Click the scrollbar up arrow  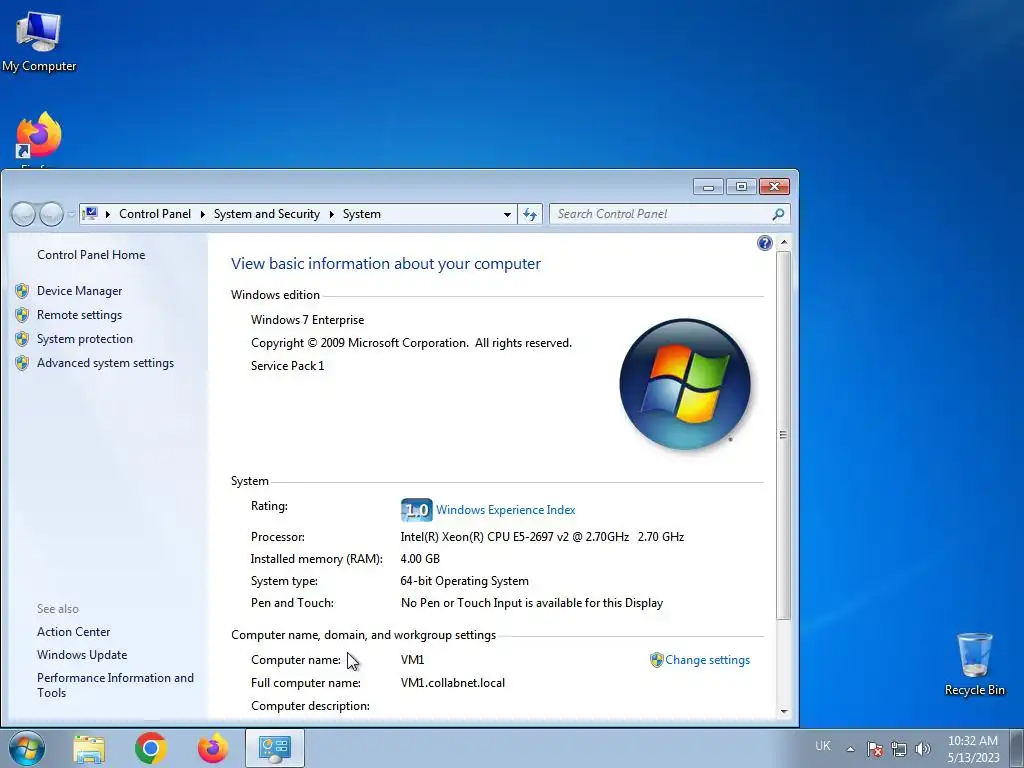pyautogui.click(x=784, y=243)
